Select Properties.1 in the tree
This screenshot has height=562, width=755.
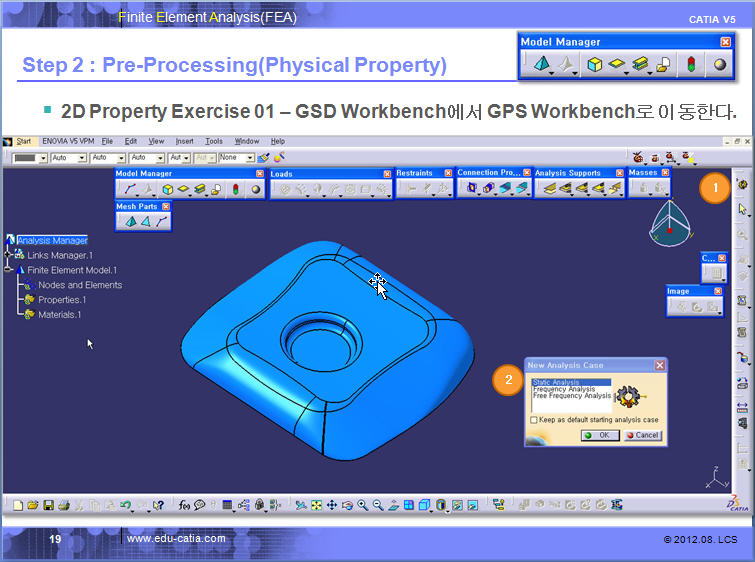[x=62, y=300]
